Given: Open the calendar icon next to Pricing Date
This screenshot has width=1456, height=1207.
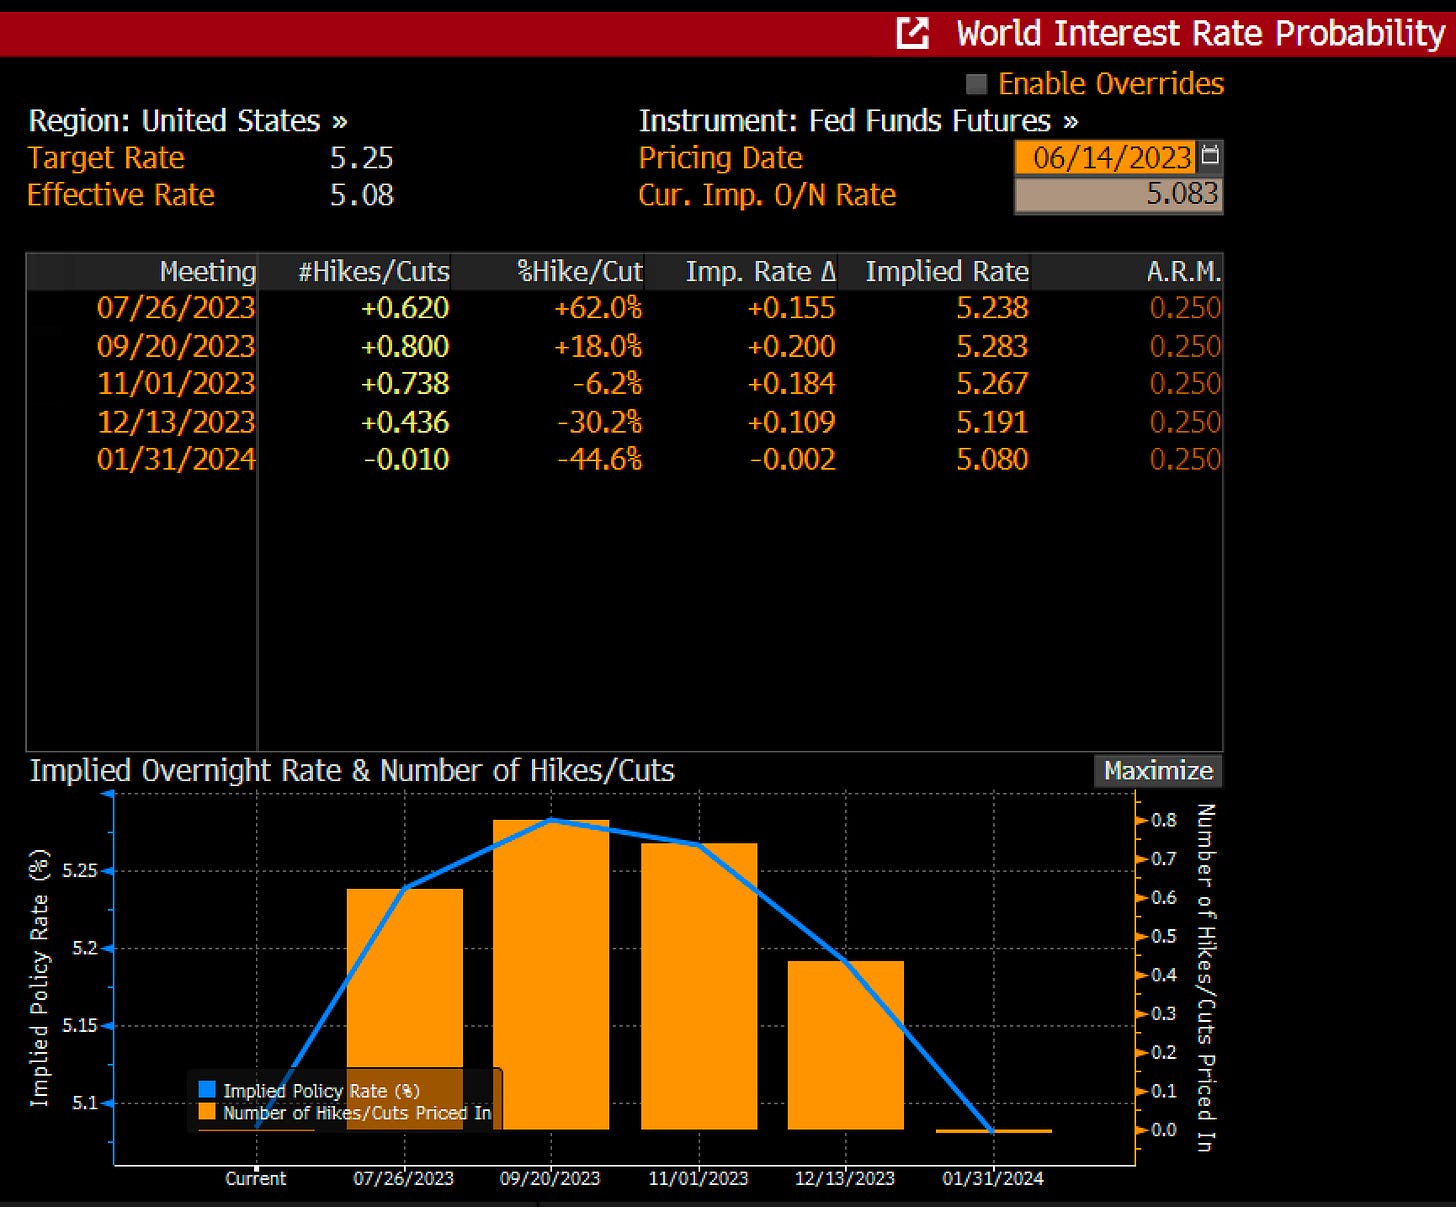Looking at the screenshot, I should pyautogui.click(x=1210, y=156).
